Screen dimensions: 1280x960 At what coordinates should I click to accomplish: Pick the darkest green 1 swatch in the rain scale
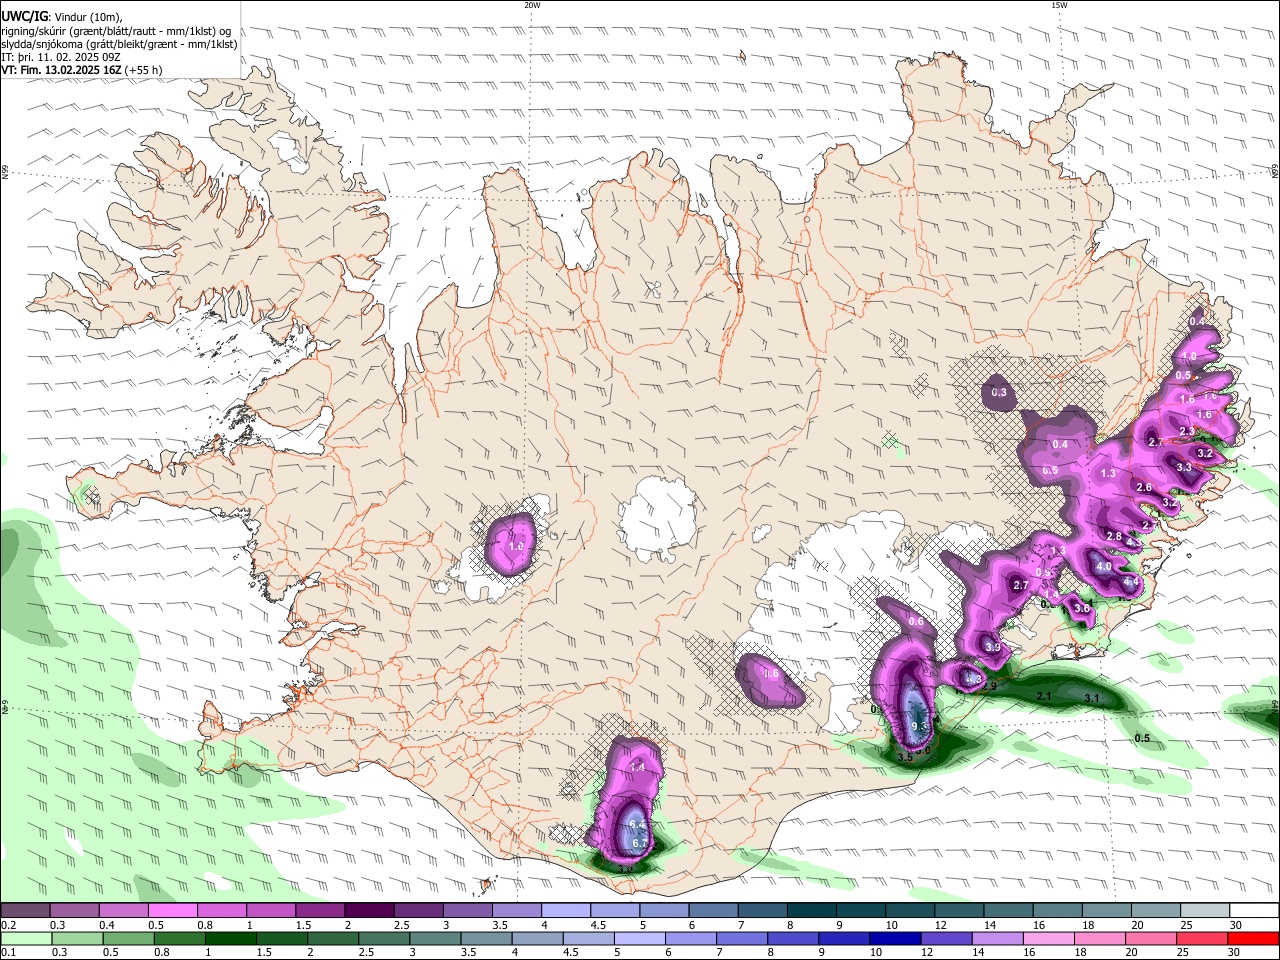tap(230, 938)
